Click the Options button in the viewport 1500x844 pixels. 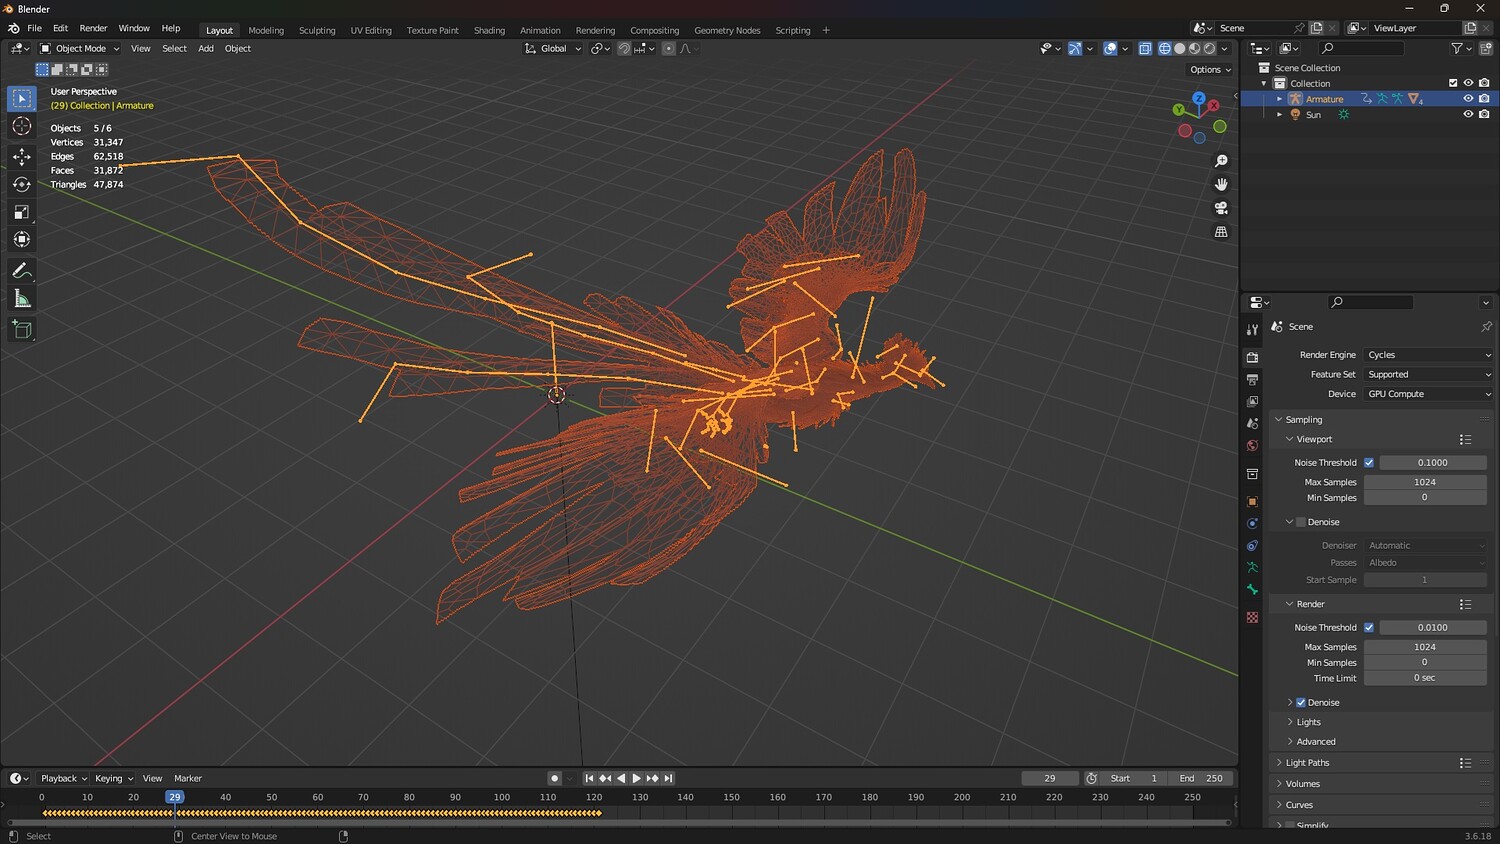tap(1210, 70)
